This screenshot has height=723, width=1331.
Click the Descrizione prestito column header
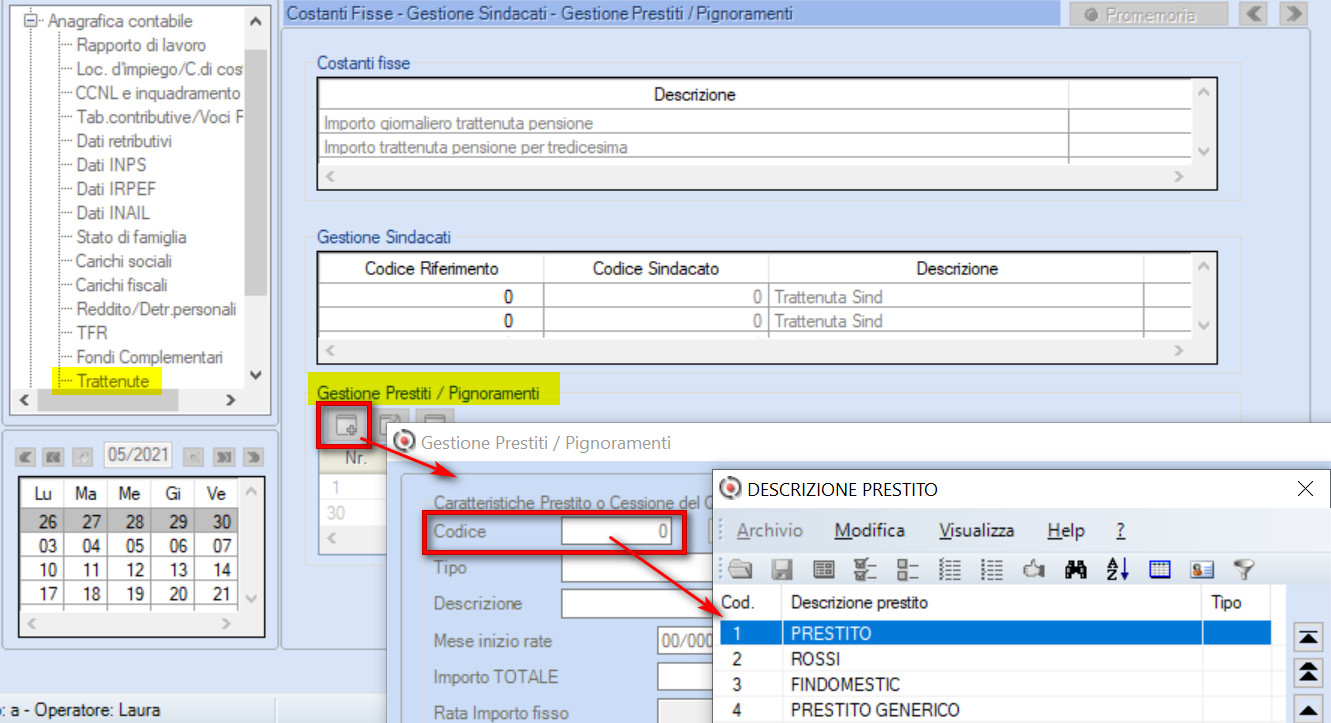(992, 603)
